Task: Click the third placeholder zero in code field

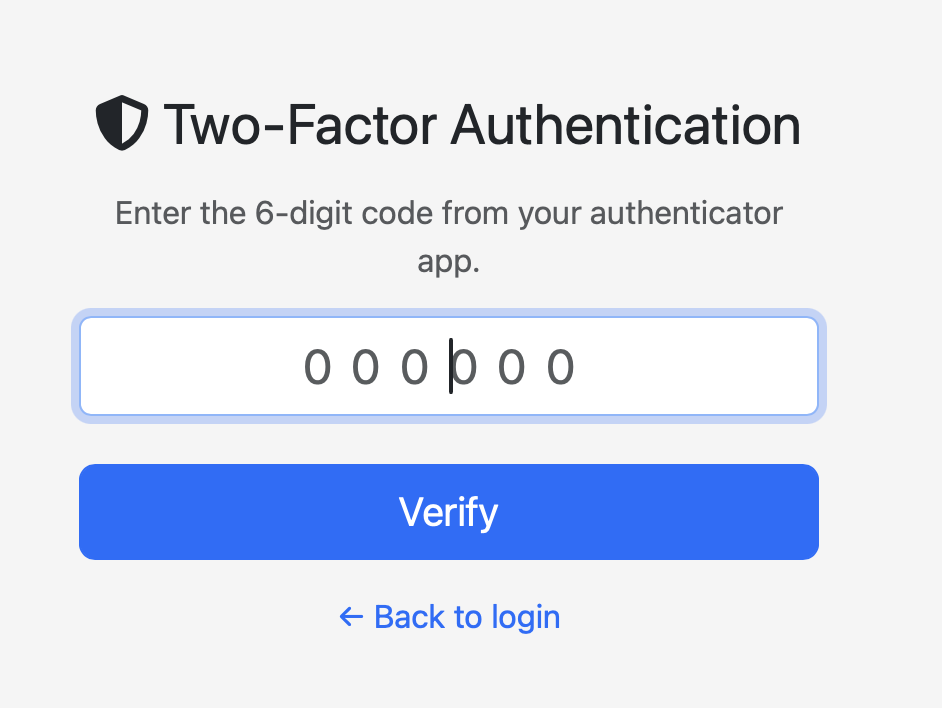Action: 414,368
